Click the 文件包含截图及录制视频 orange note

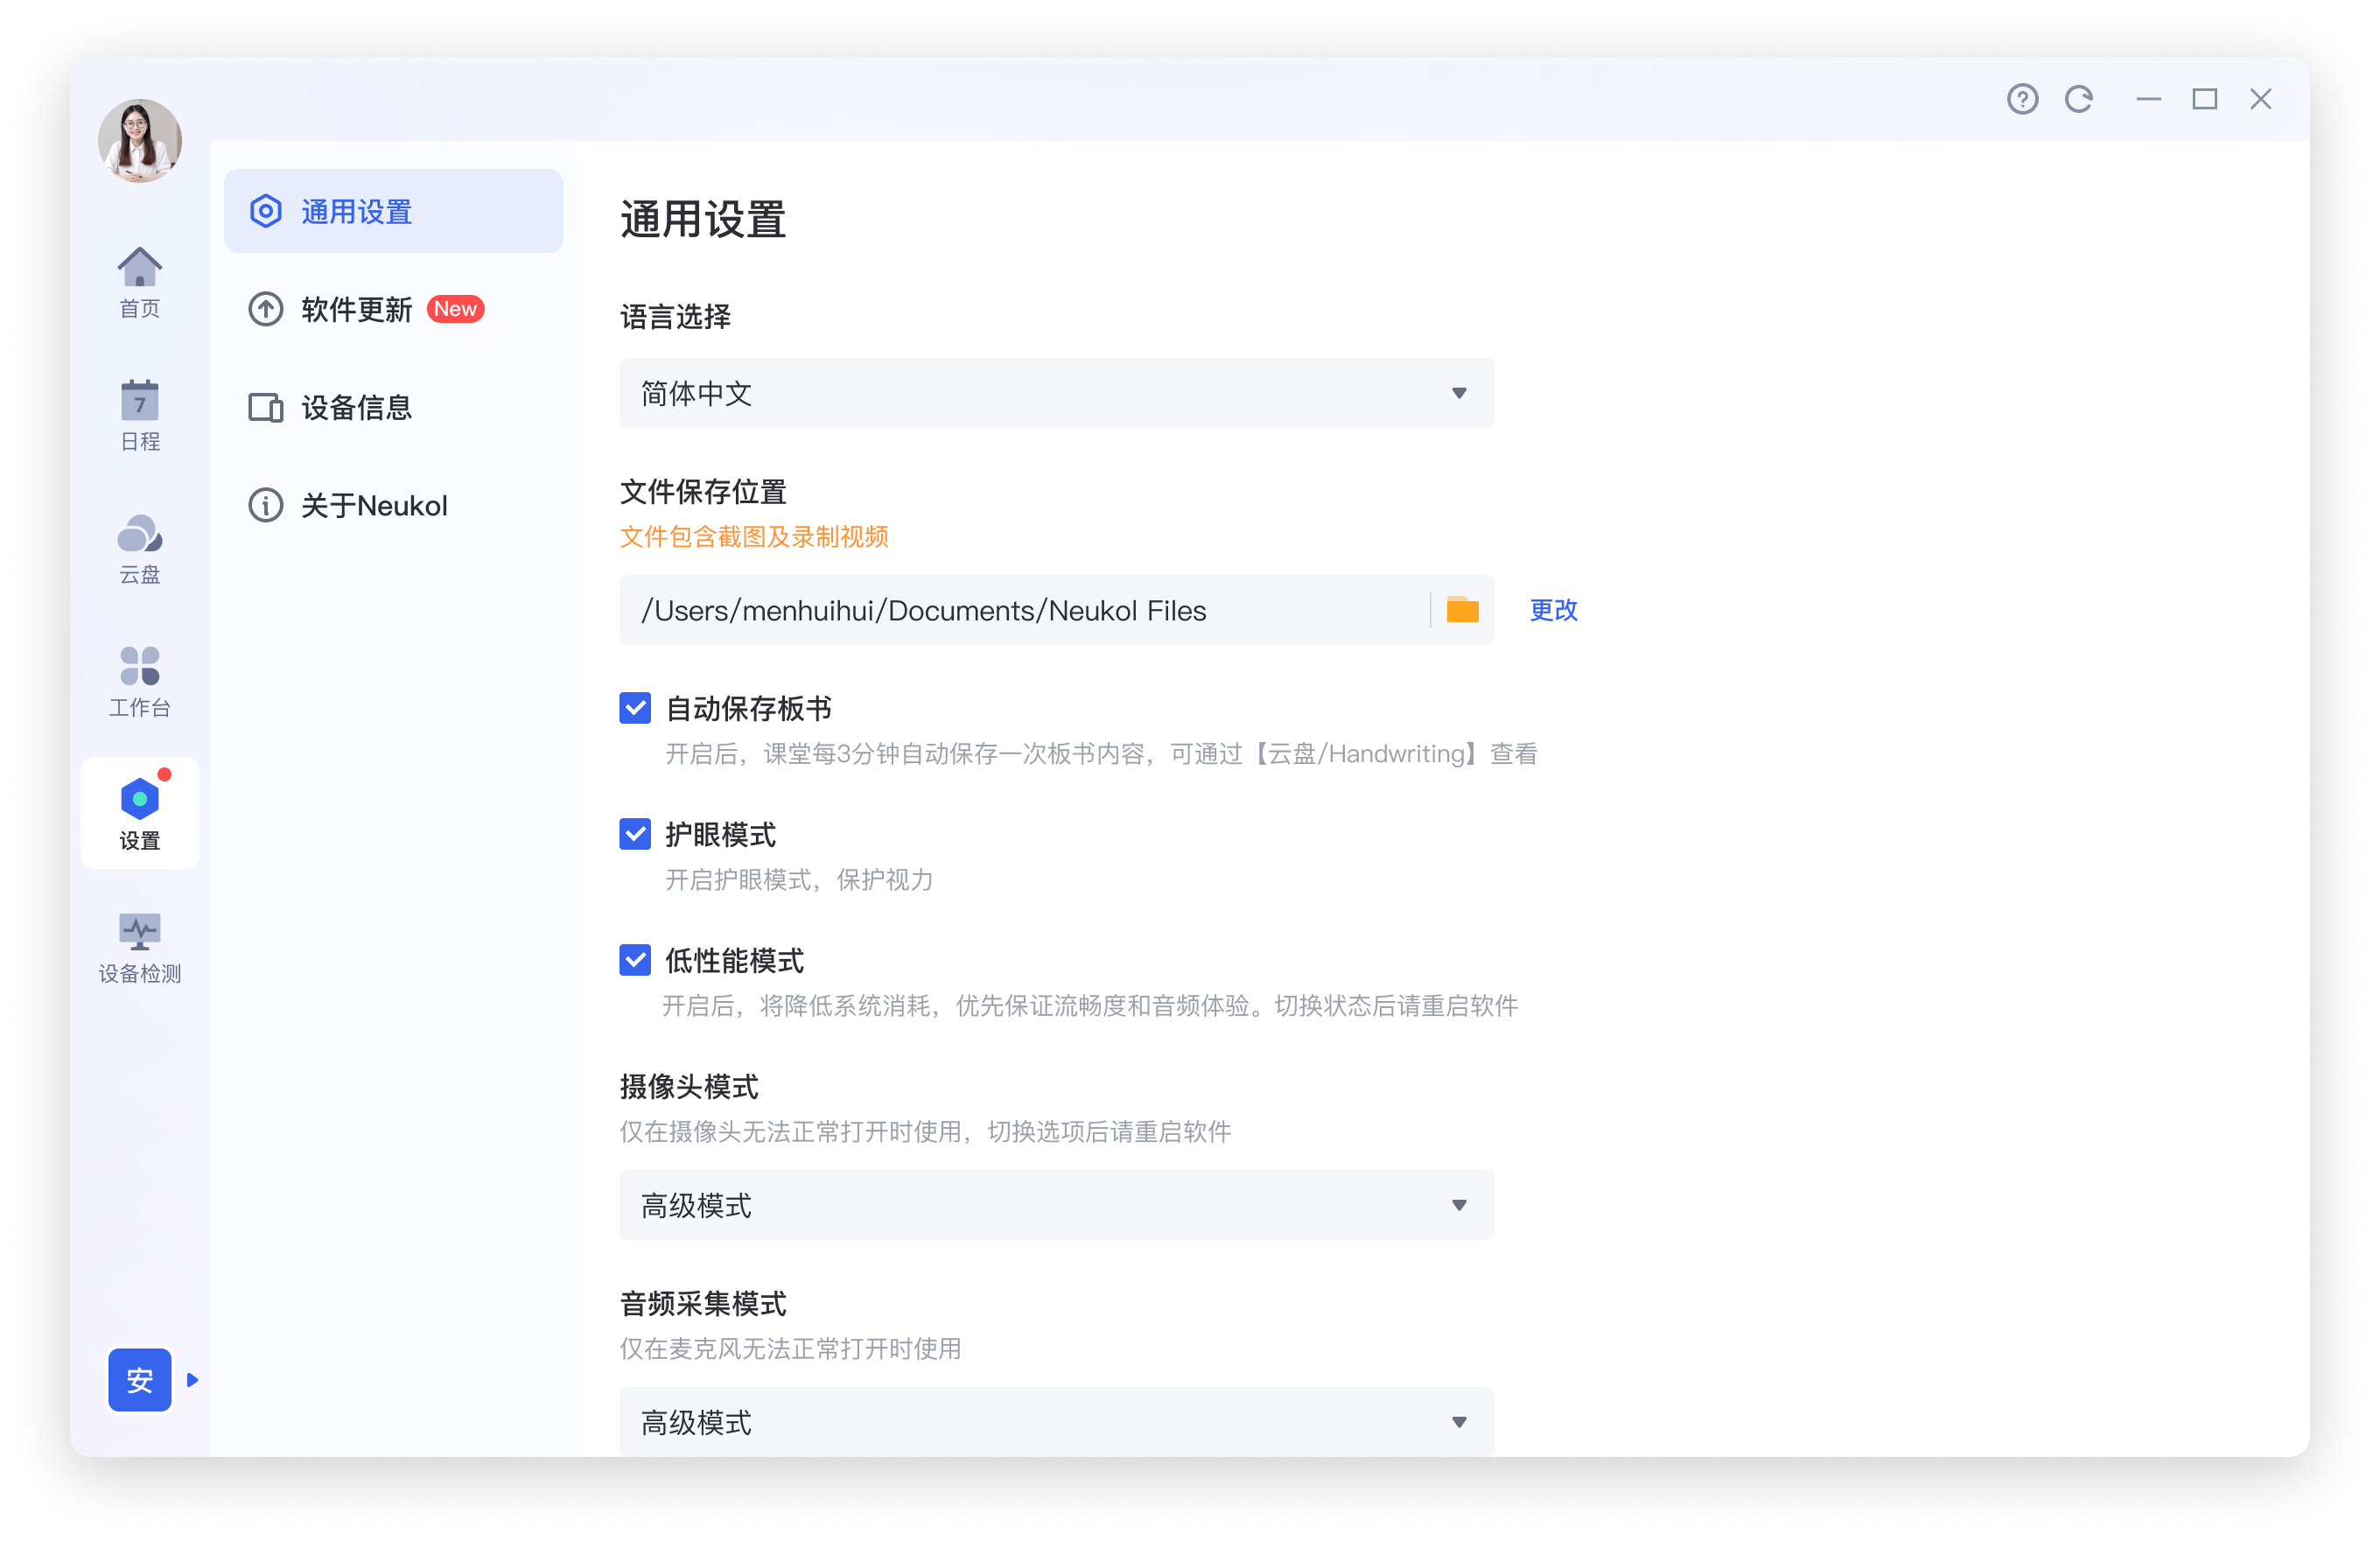pyautogui.click(x=754, y=537)
